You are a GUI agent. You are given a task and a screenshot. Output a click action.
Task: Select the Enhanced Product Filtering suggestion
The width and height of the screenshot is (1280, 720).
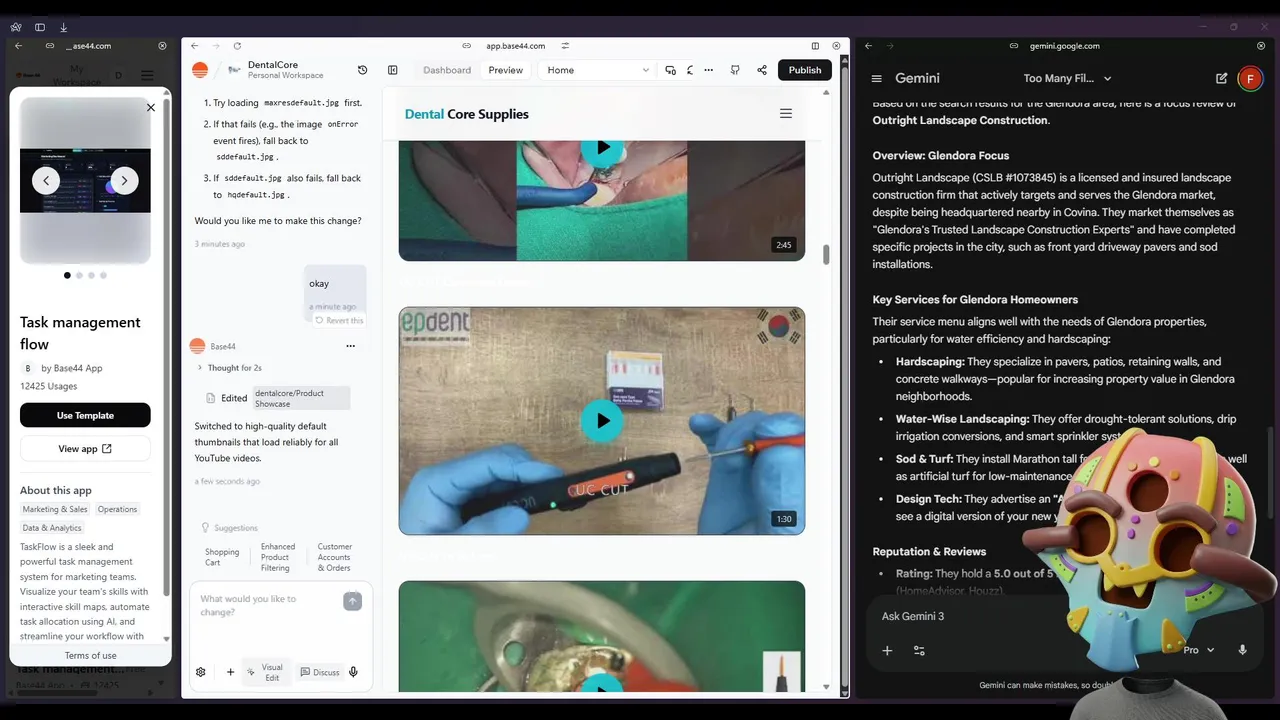[x=278, y=557]
